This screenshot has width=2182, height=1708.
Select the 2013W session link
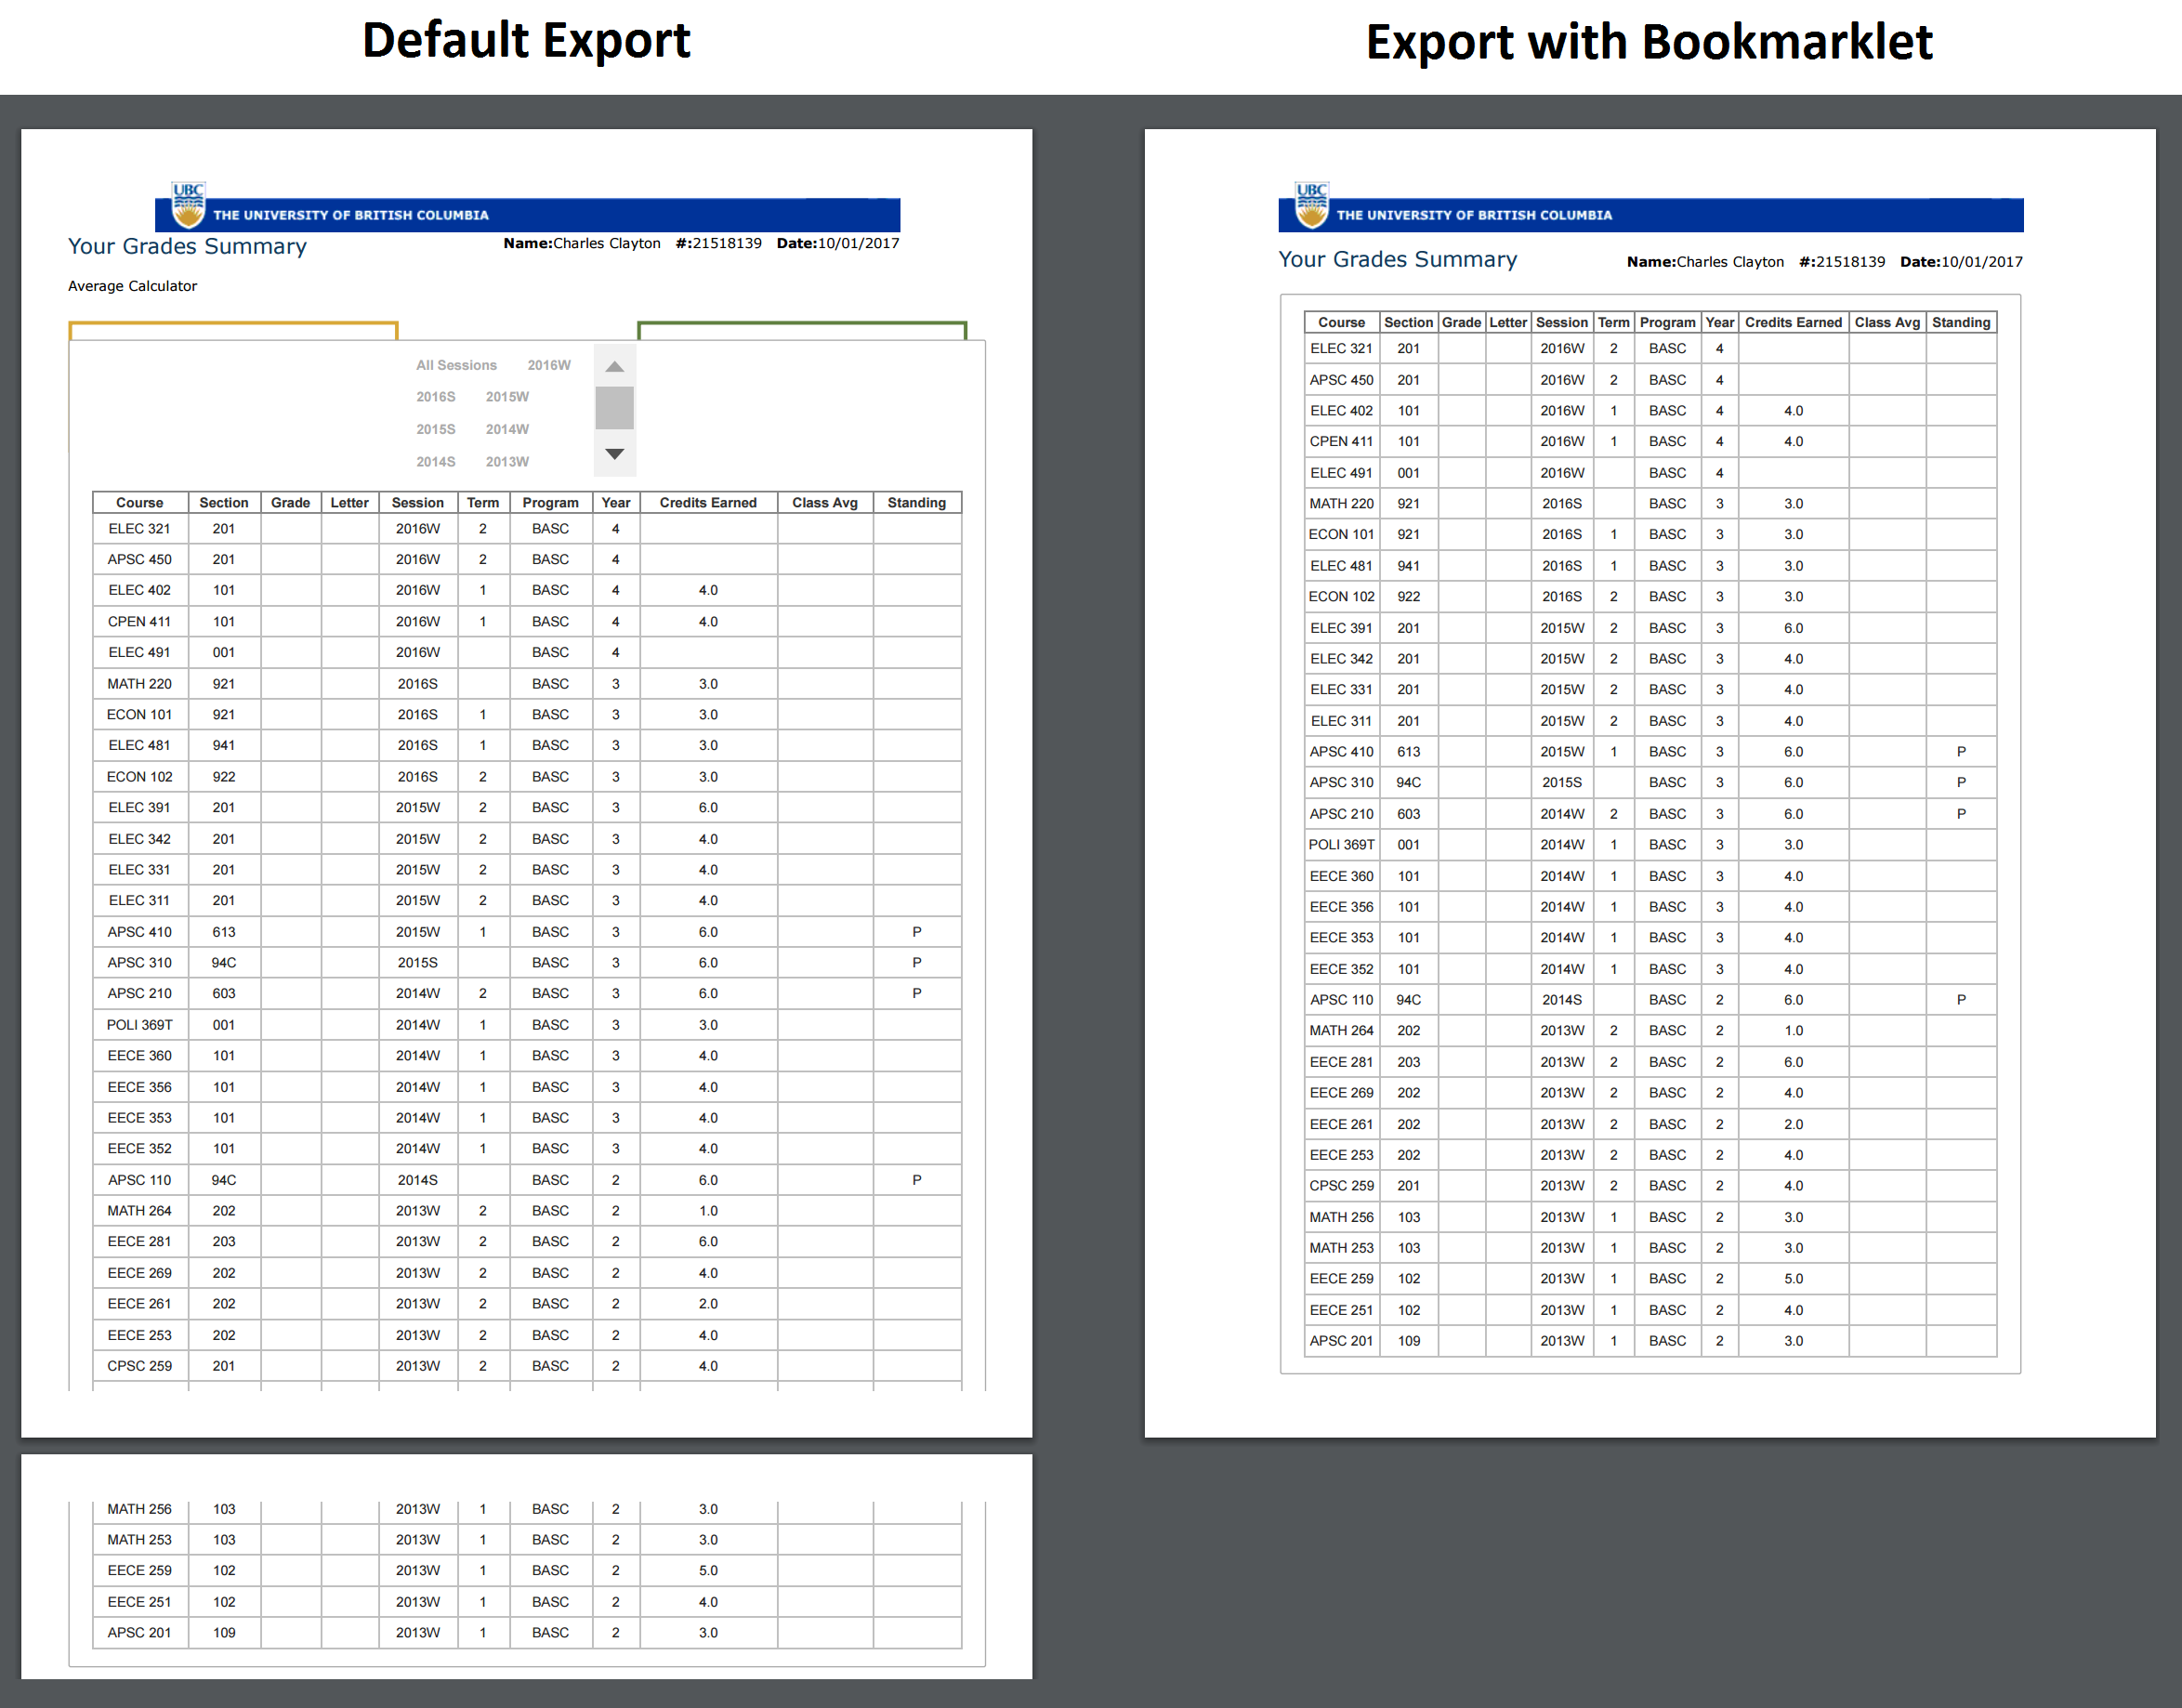click(507, 462)
